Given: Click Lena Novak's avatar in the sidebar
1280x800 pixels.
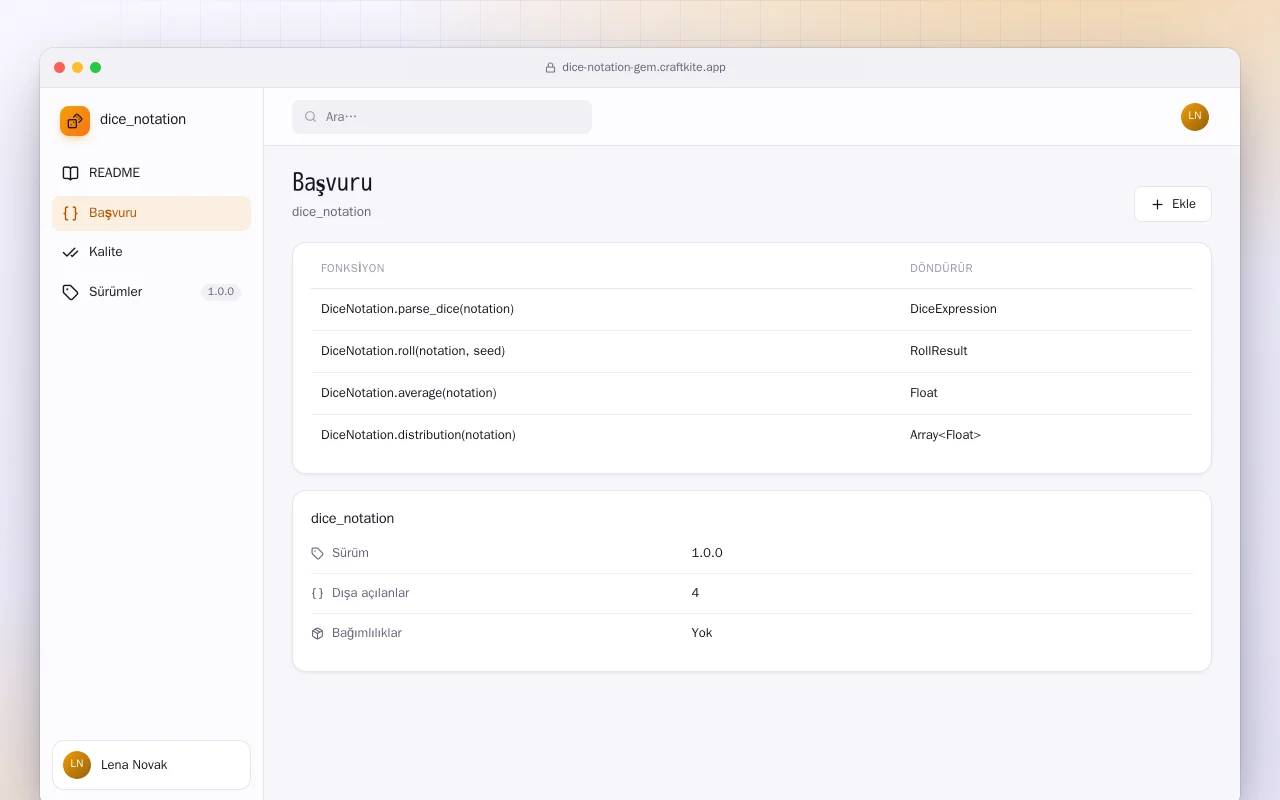Looking at the screenshot, I should (x=77, y=765).
